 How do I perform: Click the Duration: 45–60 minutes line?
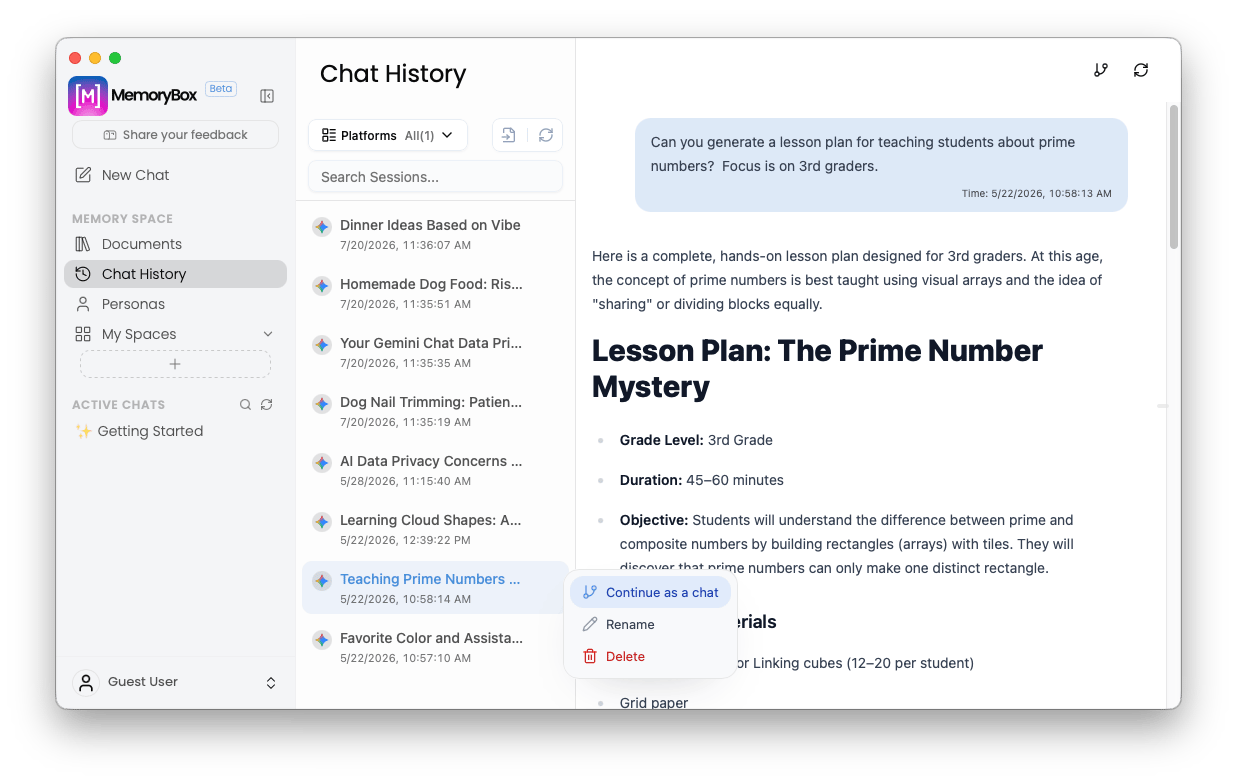[702, 480]
